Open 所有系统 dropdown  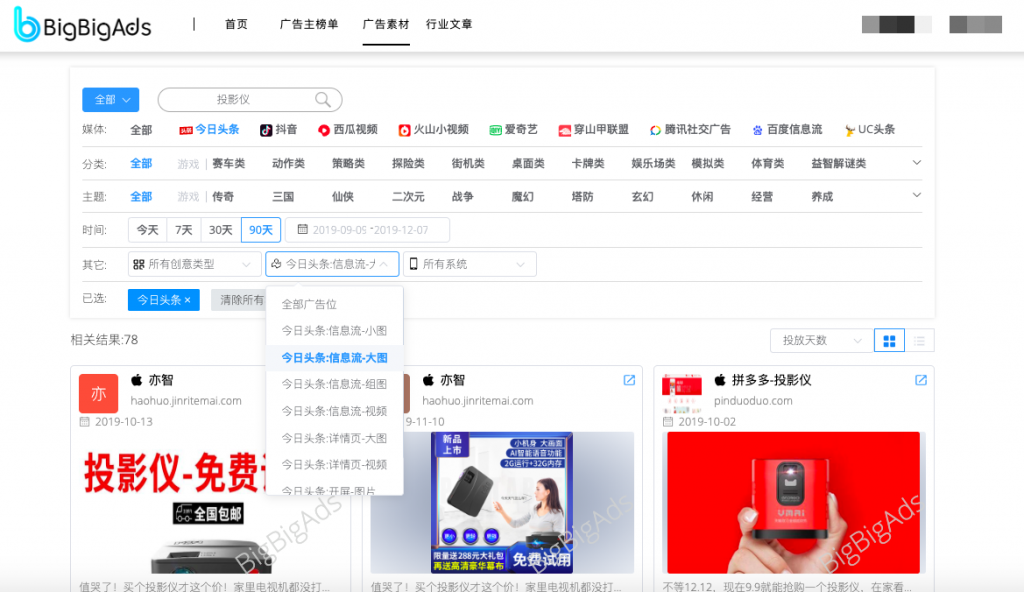(470, 264)
